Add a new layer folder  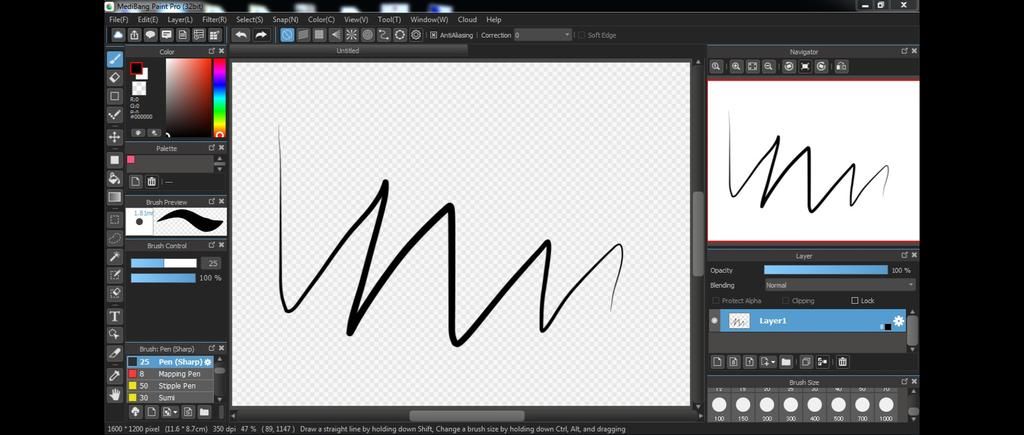pos(786,361)
